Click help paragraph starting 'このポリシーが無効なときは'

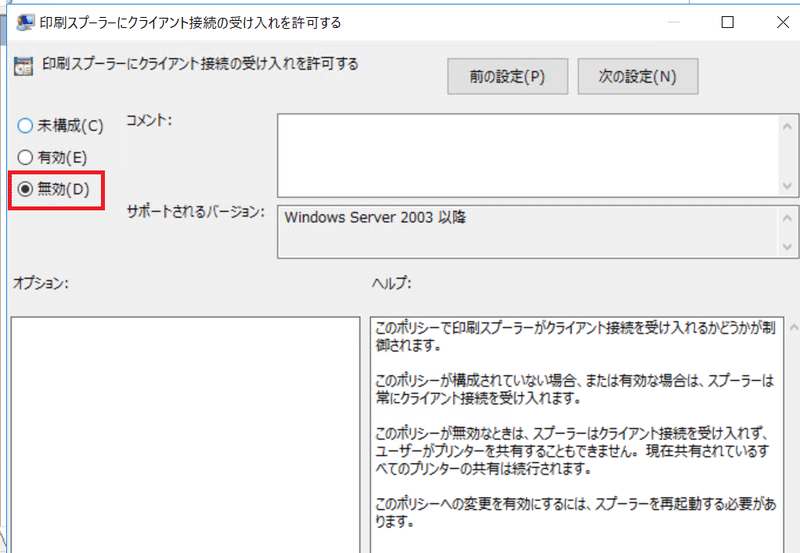point(572,450)
